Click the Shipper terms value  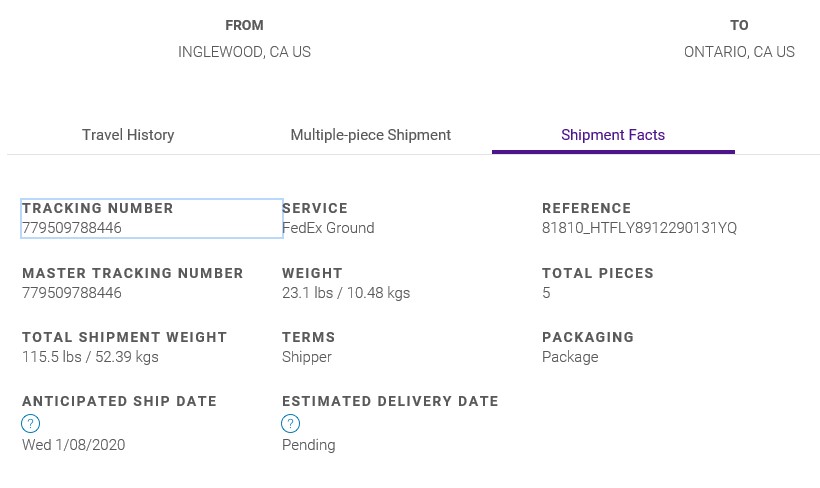pyautogui.click(x=307, y=357)
